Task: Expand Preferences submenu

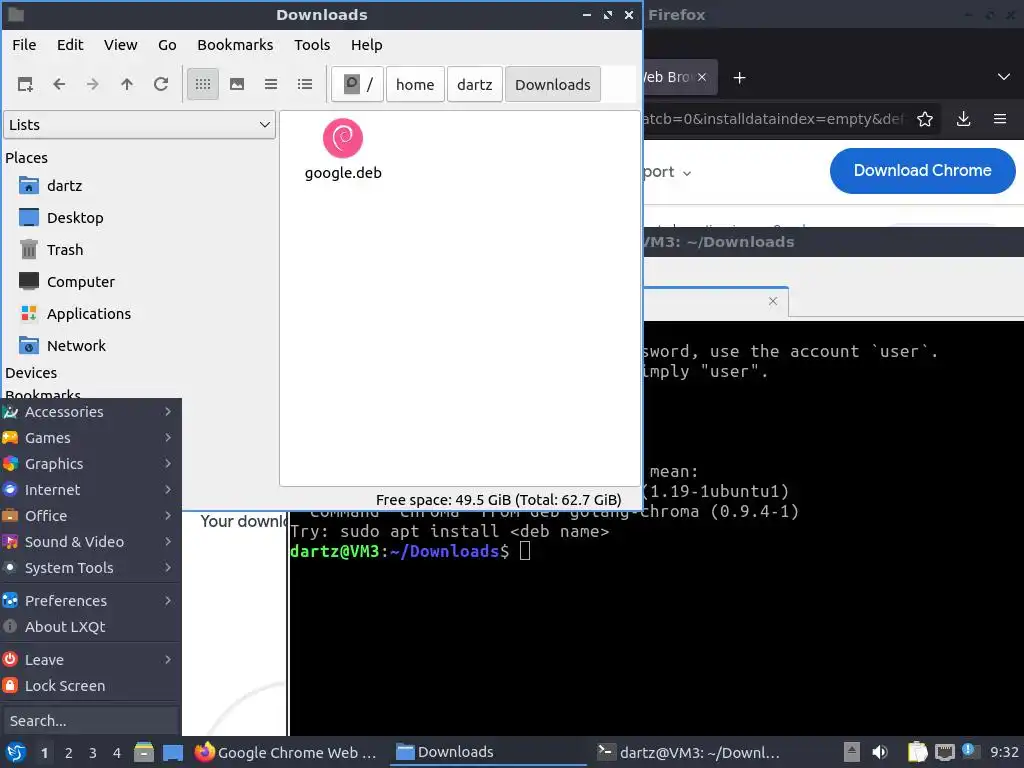Action: (x=90, y=601)
